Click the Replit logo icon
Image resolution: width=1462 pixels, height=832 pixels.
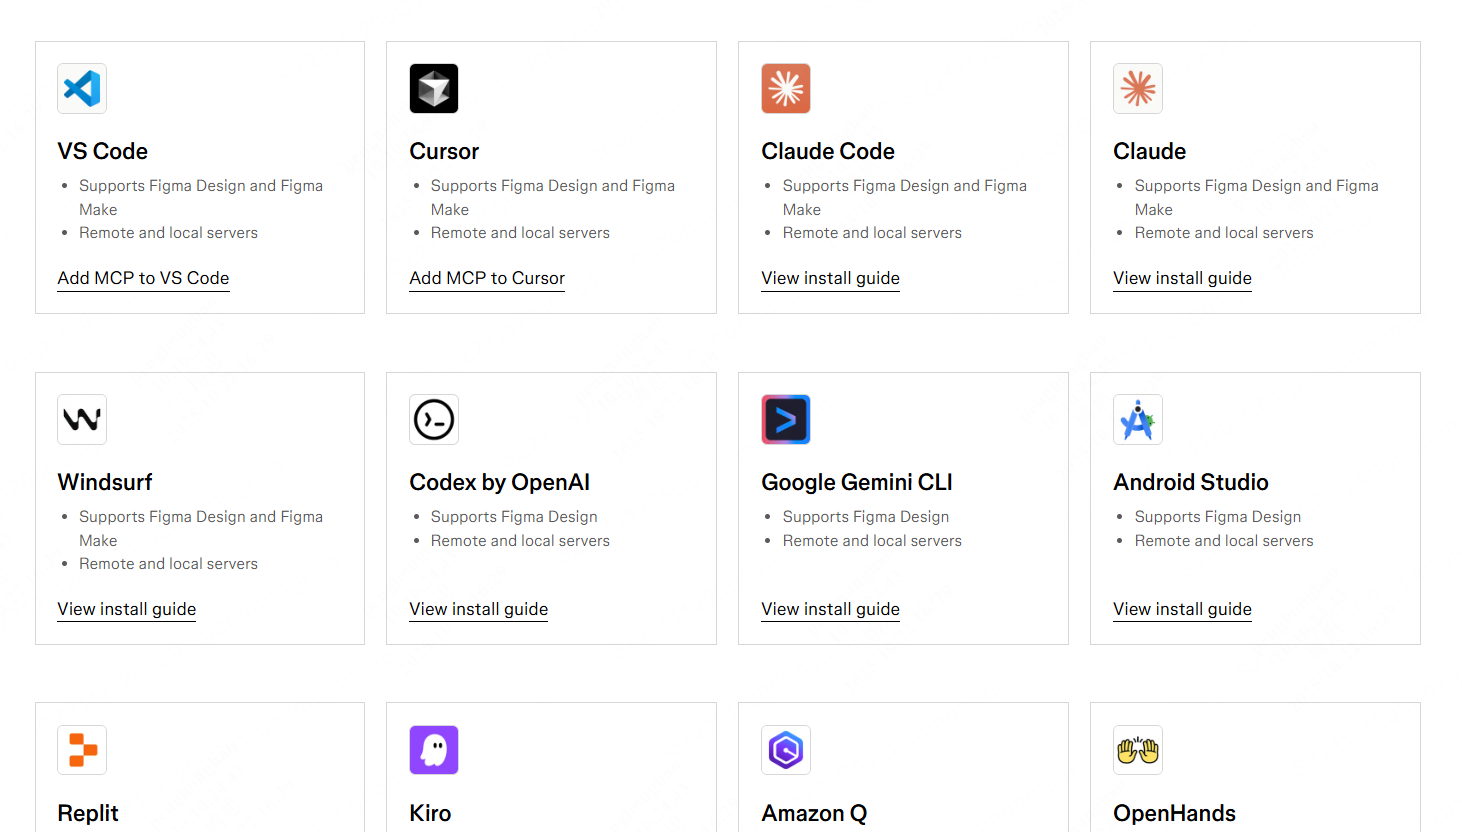(x=82, y=750)
